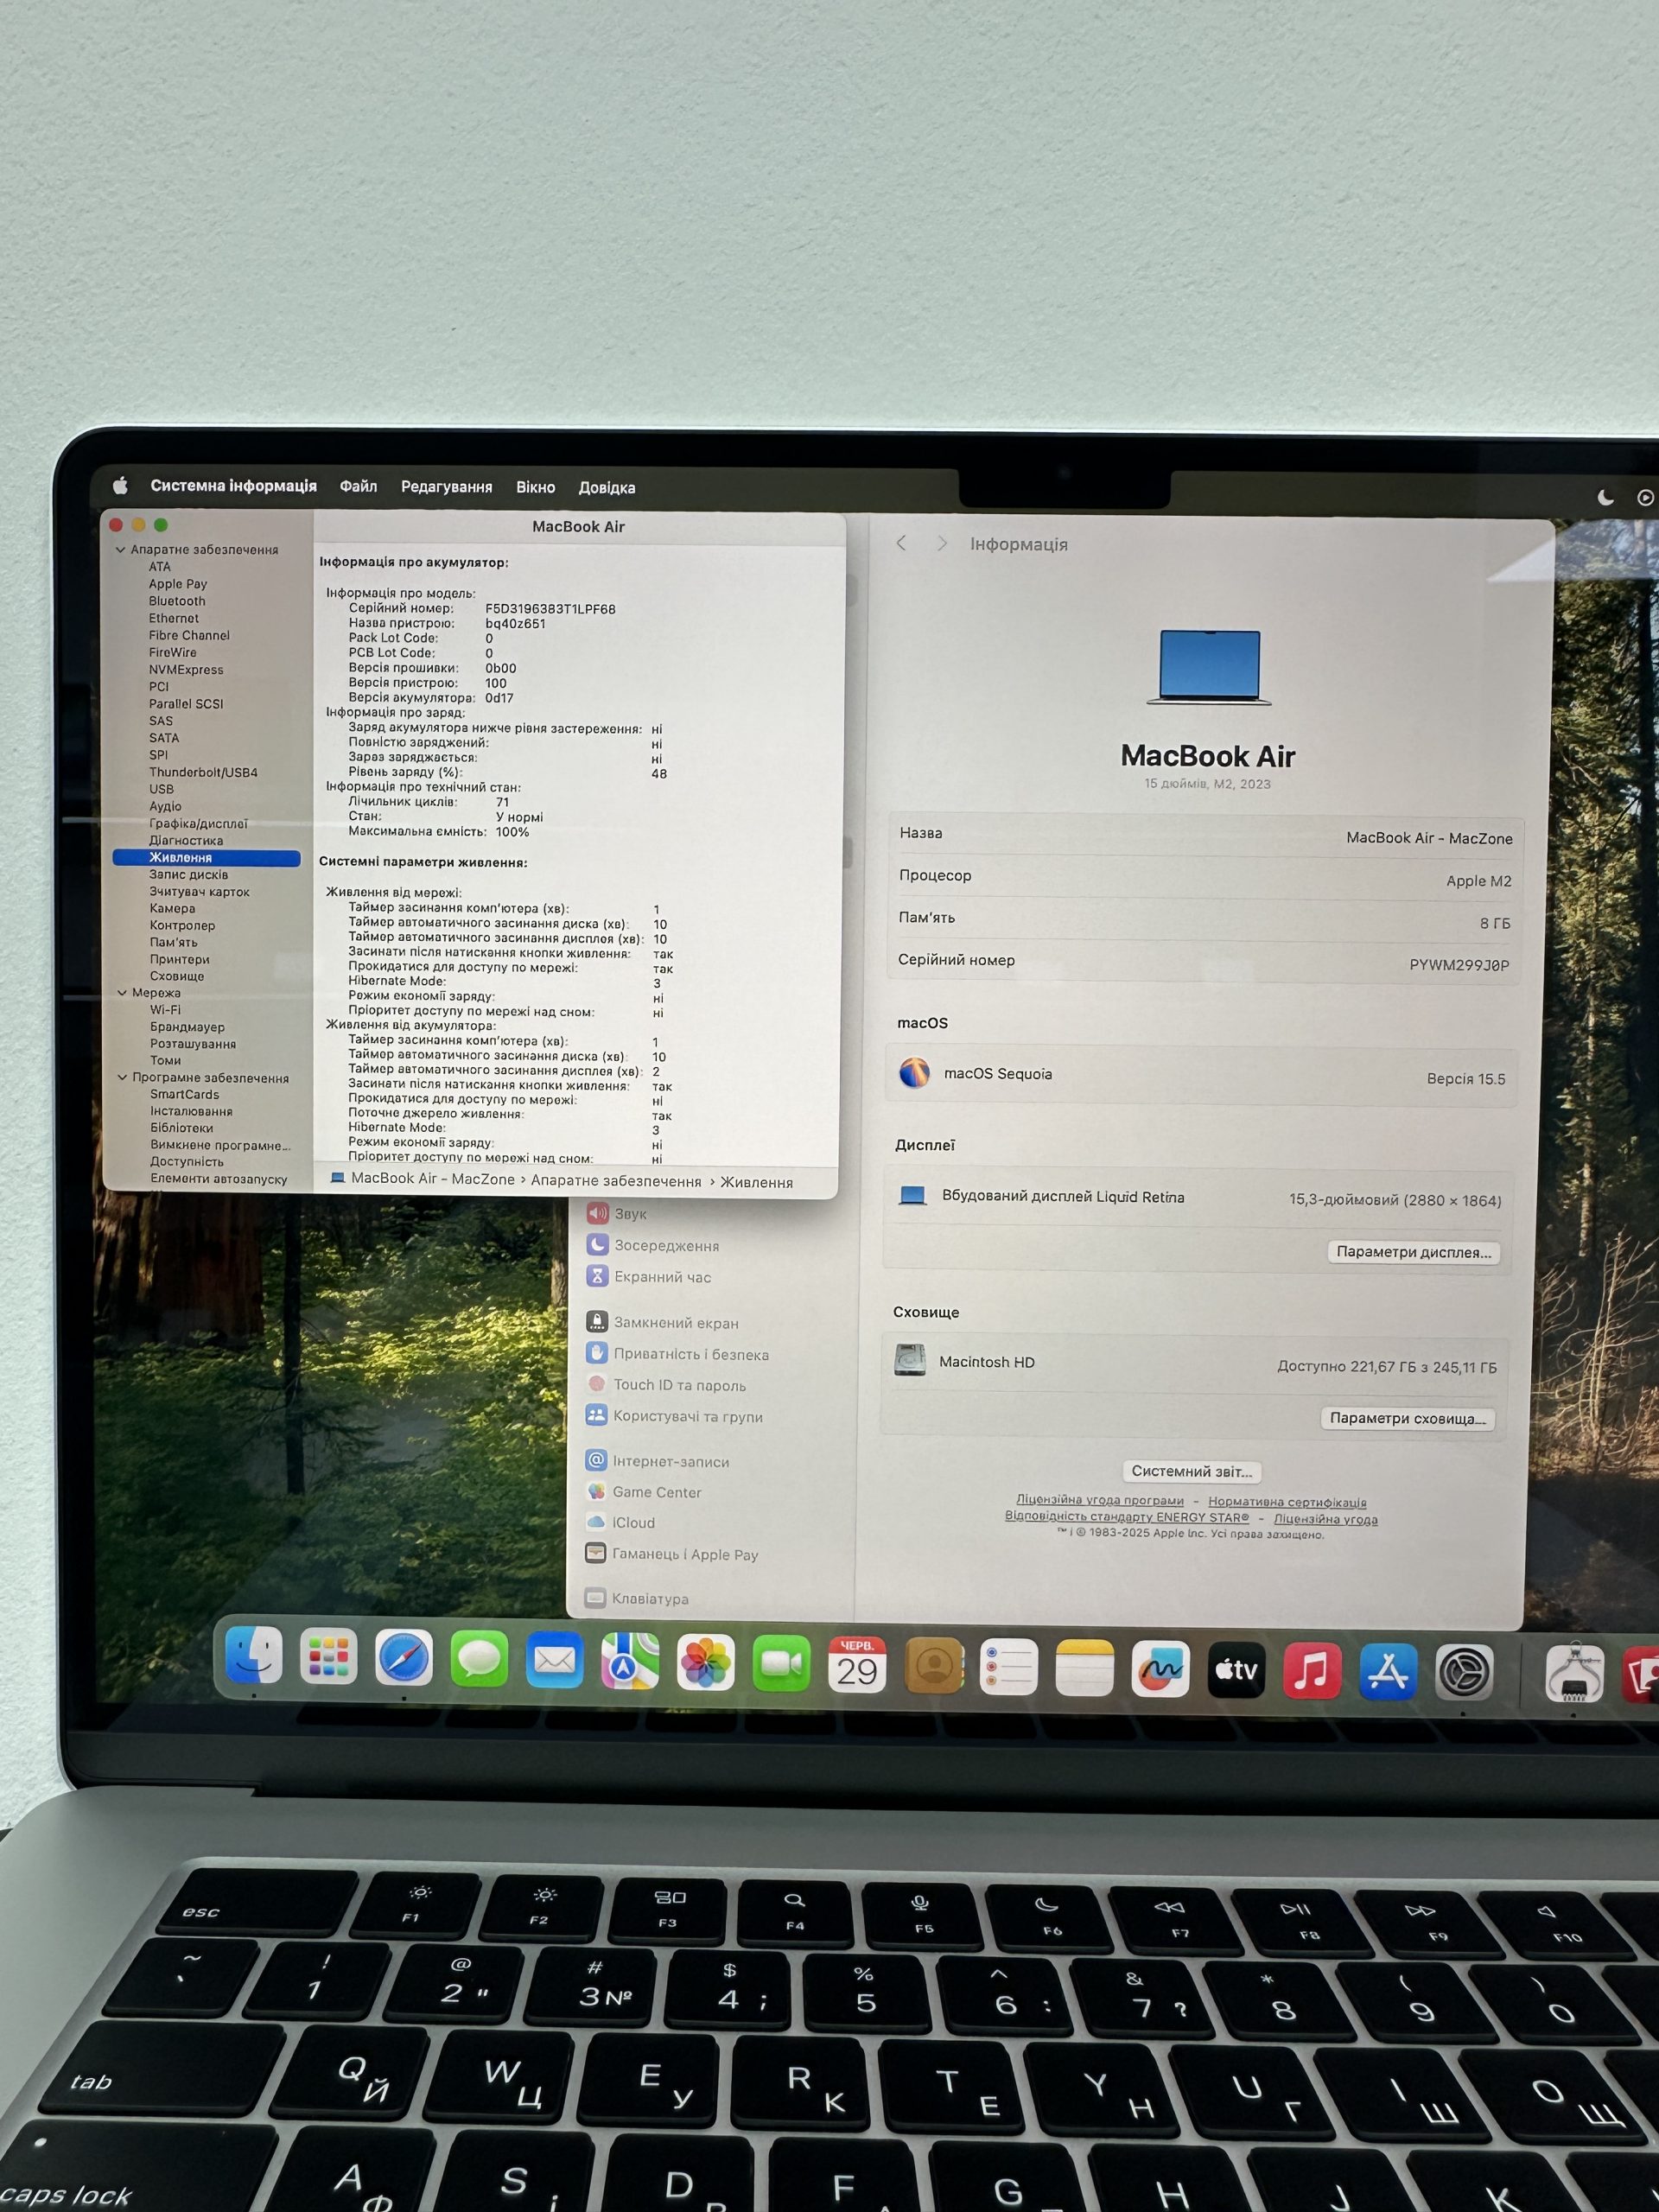Click Апаратне забезпечення in path bar
This screenshot has width=1659, height=2212.
point(616,1181)
